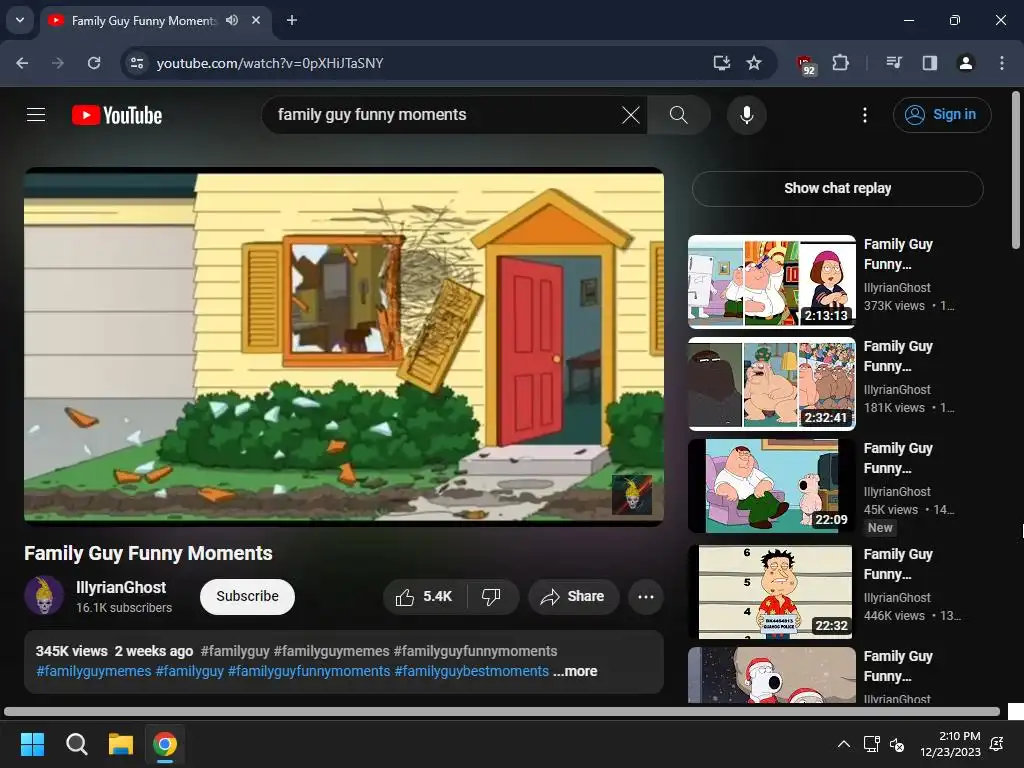
Task: Close the Family Guy Funny Moments tab
Action: tap(256, 20)
